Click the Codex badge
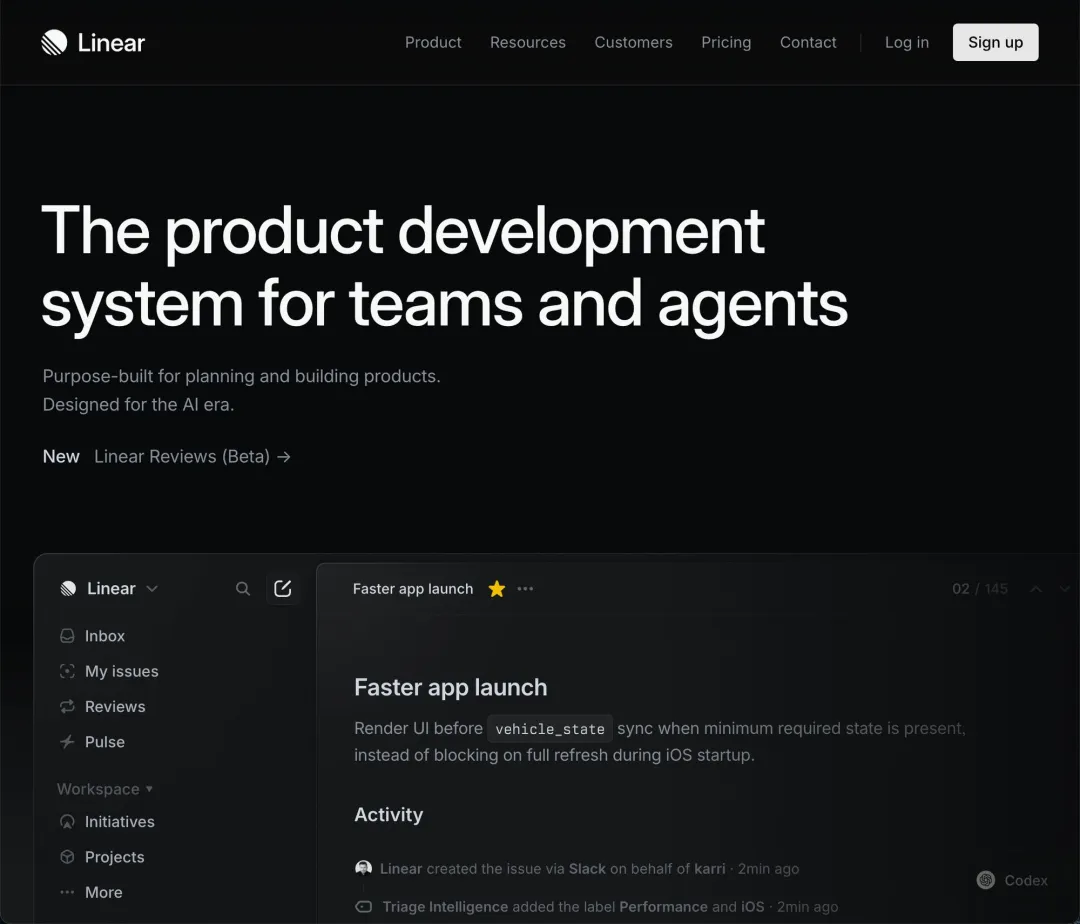 point(1013,880)
